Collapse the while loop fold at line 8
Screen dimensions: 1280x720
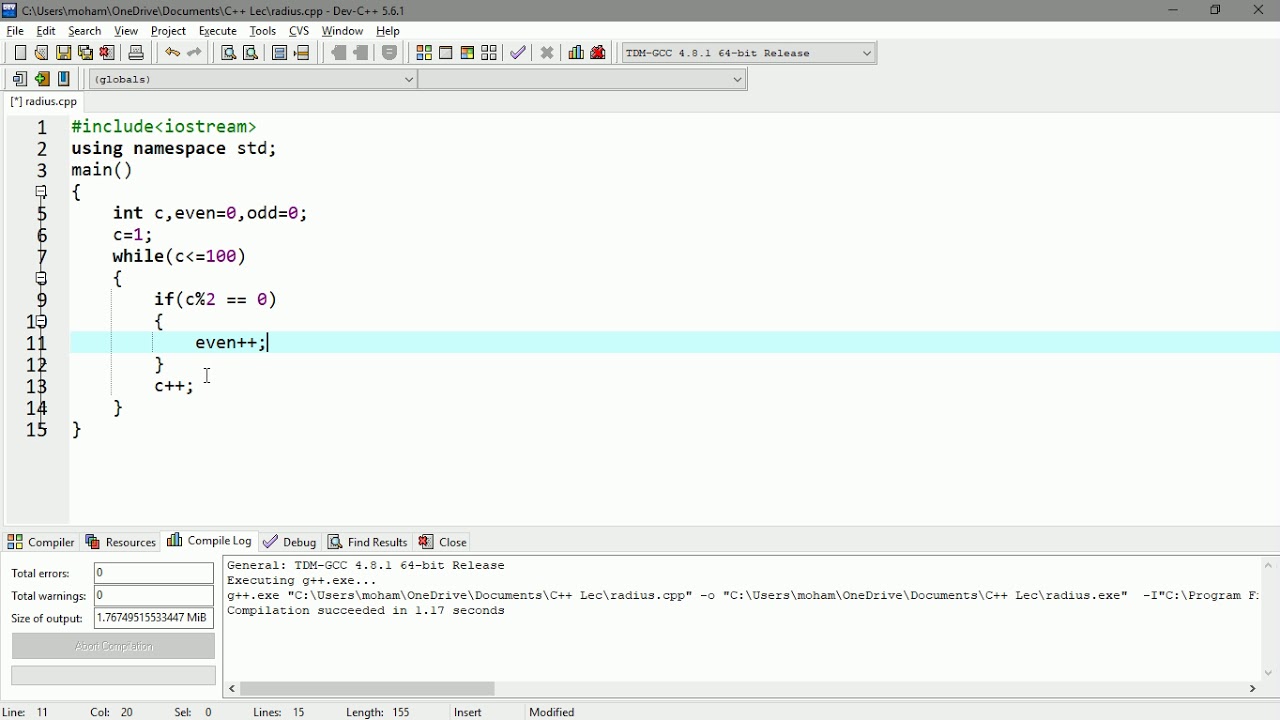[42, 278]
